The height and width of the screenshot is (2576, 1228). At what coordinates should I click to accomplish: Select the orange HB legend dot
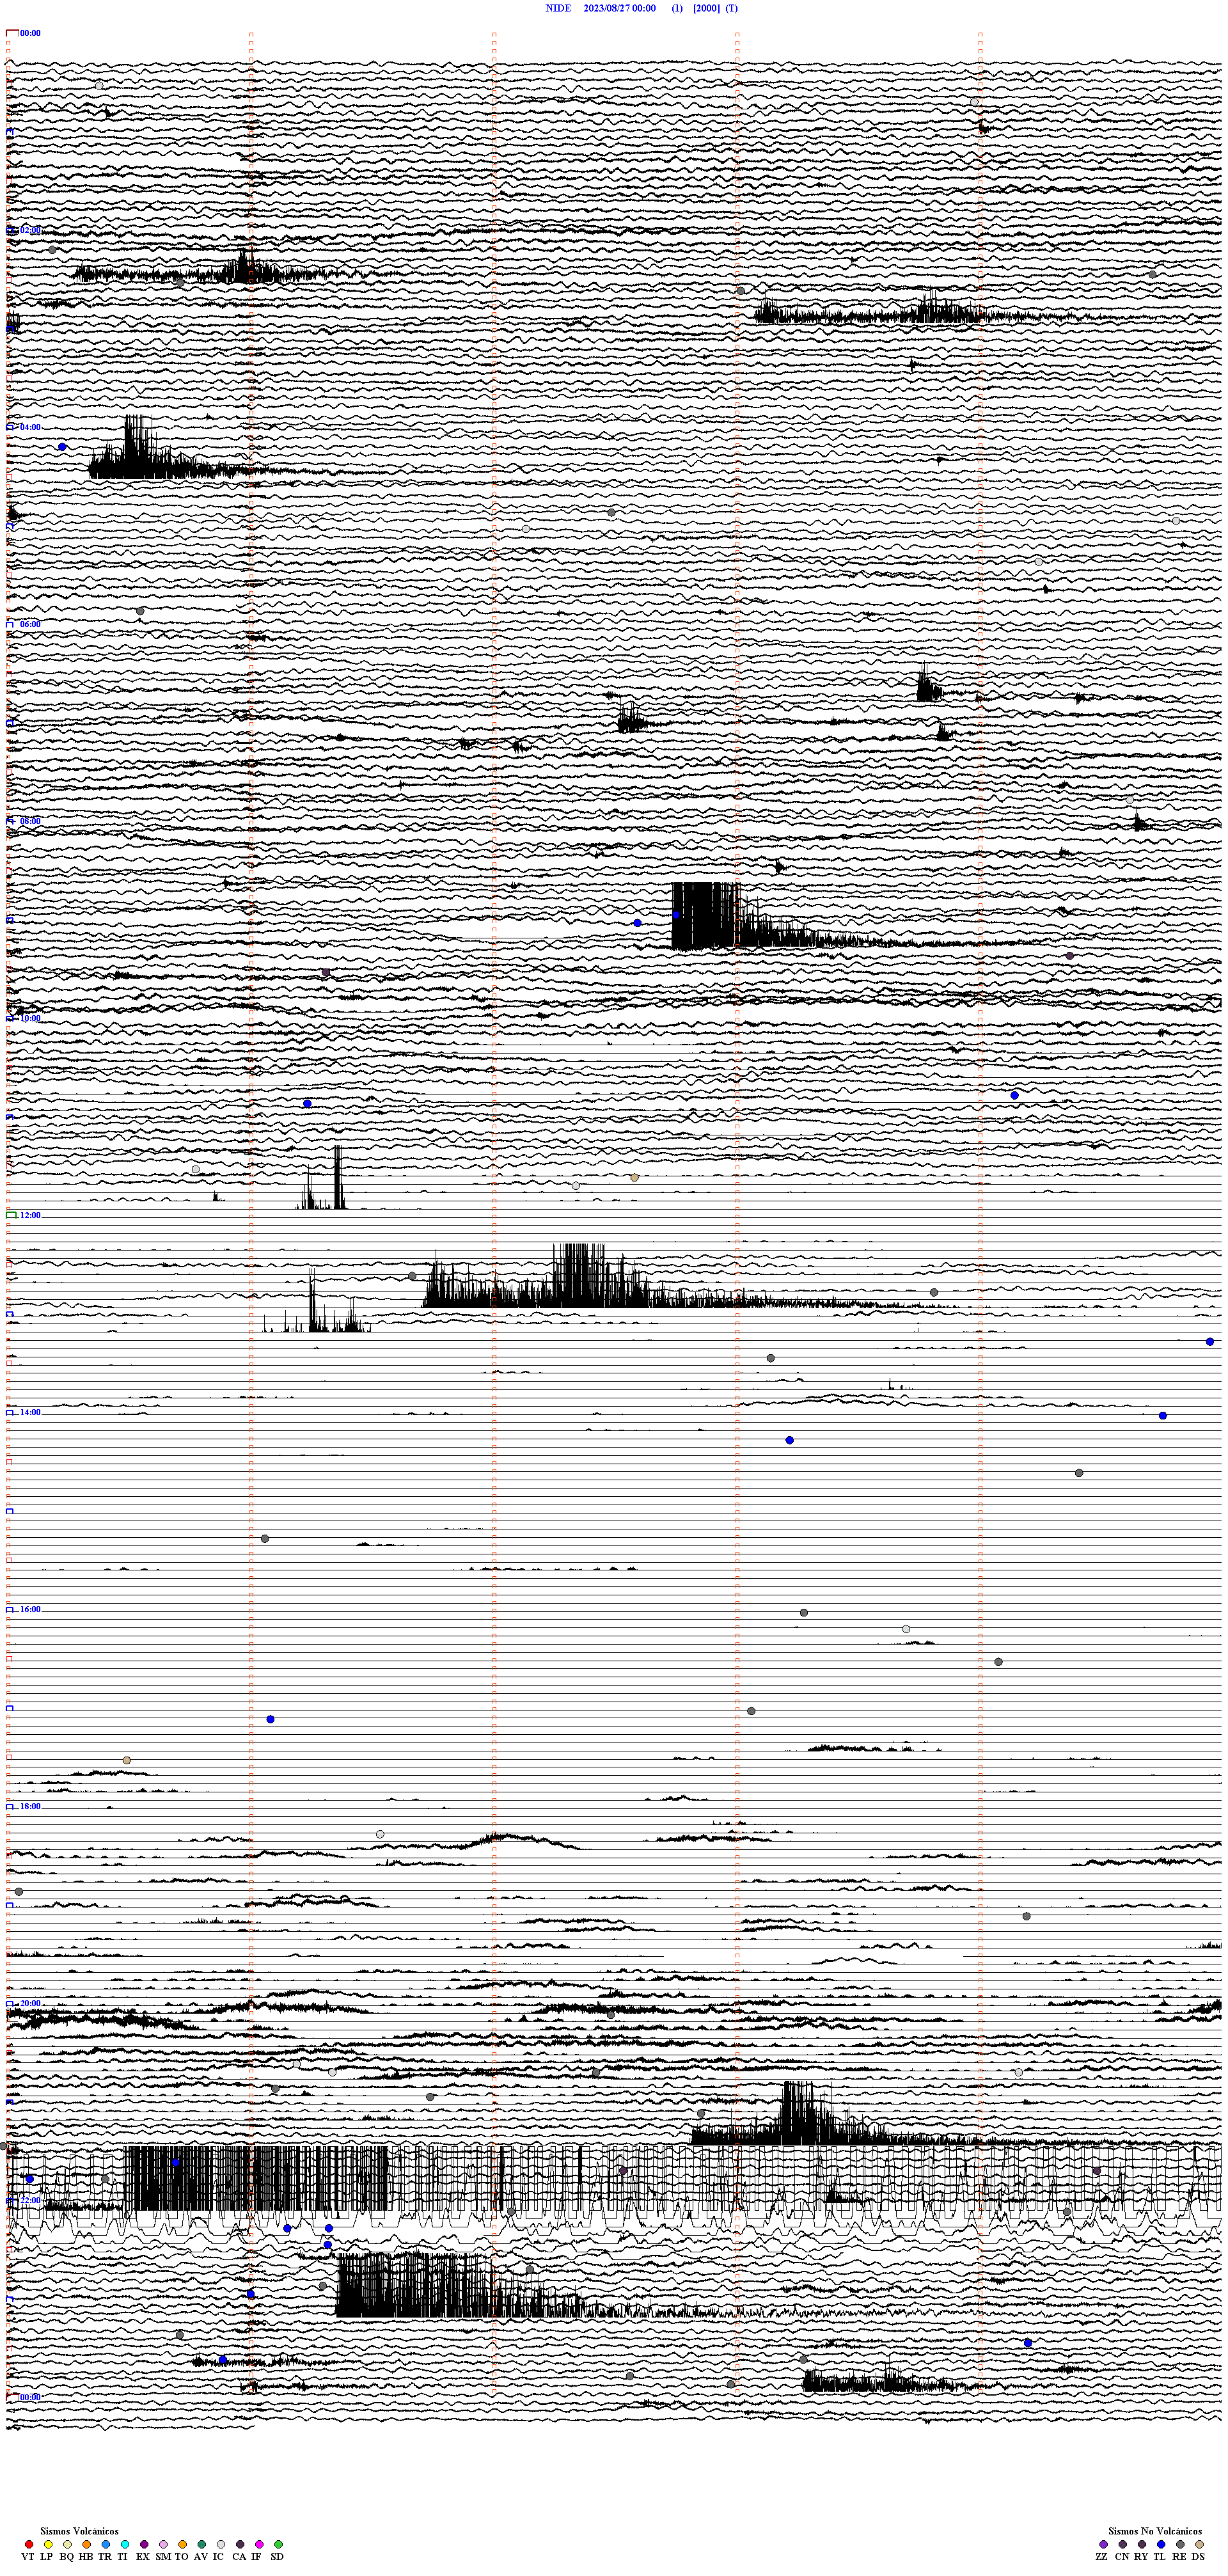point(87,2544)
